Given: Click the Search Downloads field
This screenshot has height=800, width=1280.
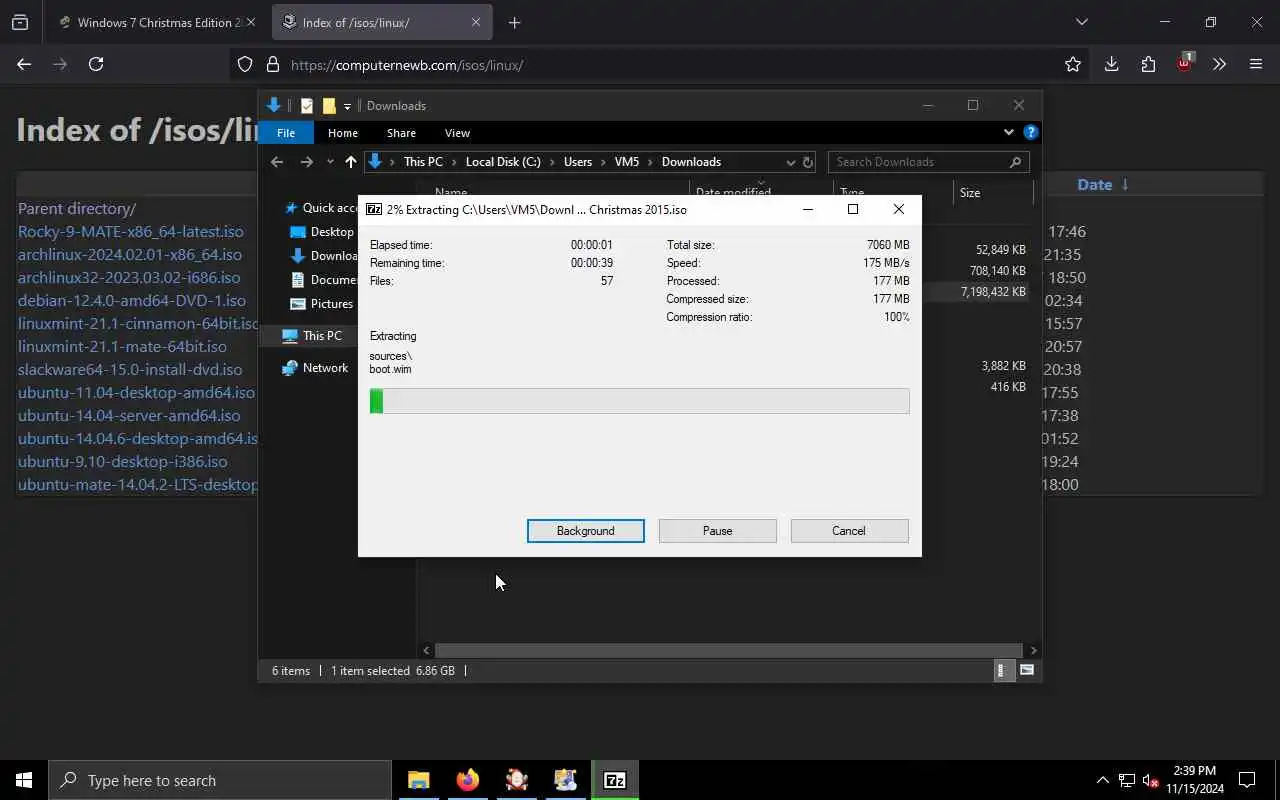Looking at the screenshot, I should [928, 162].
